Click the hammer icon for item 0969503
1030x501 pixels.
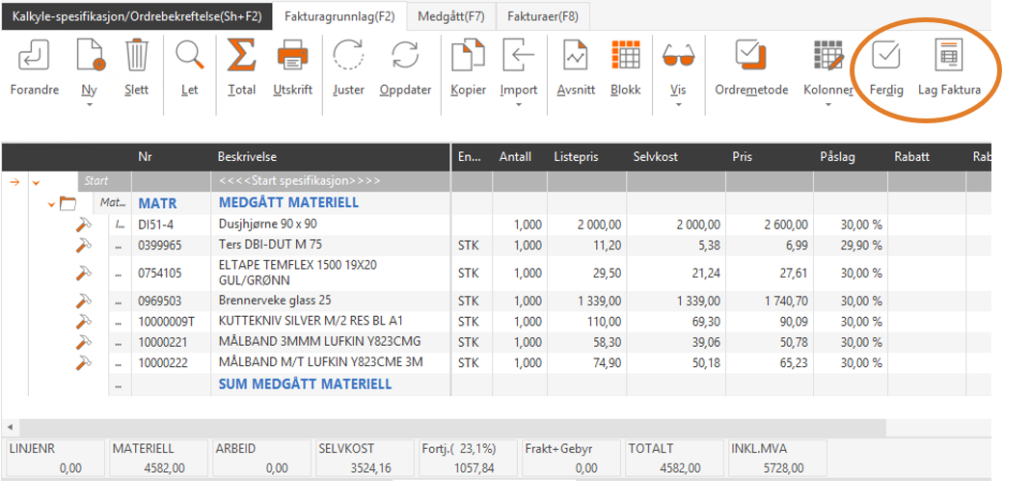(x=83, y=301)
